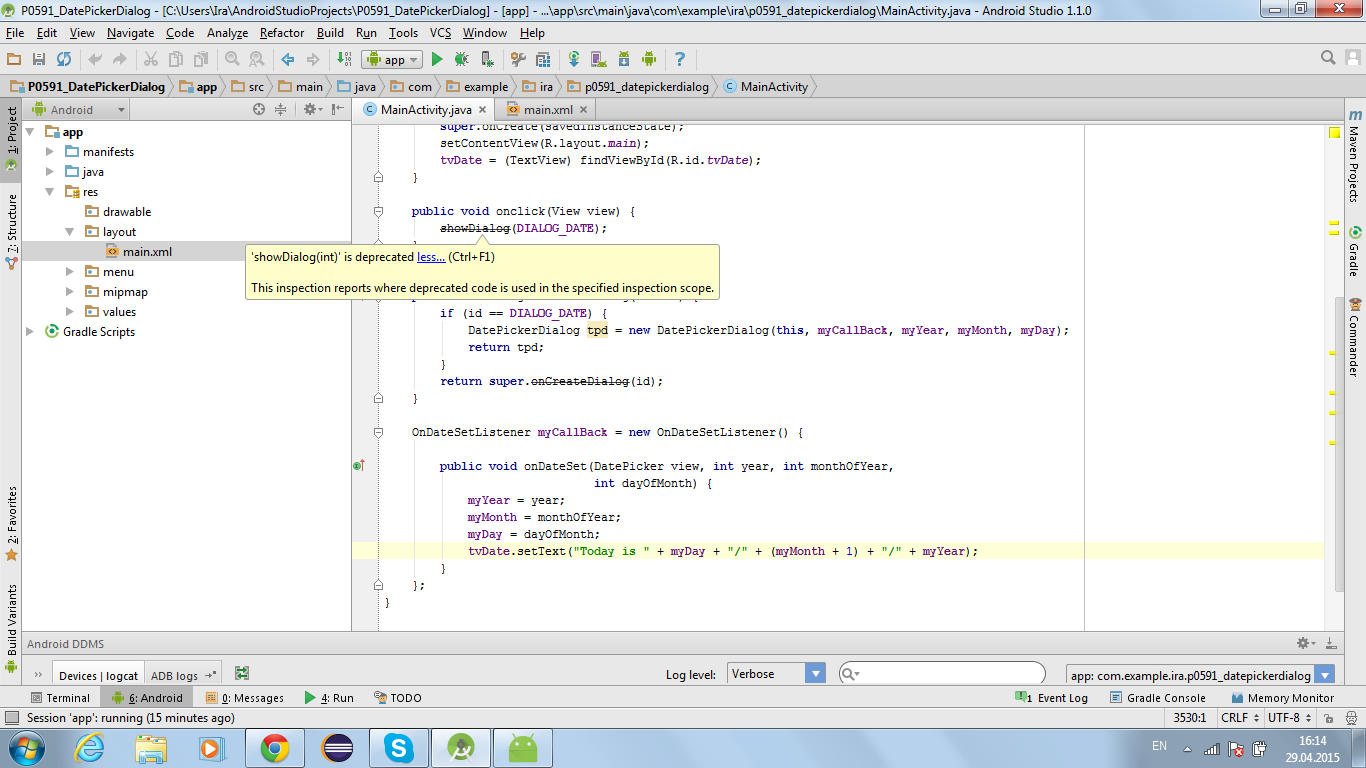Click the override gutter icon beside onDateSet
The width and height of the screenshot is (1366, 768).
pos(359,466)
